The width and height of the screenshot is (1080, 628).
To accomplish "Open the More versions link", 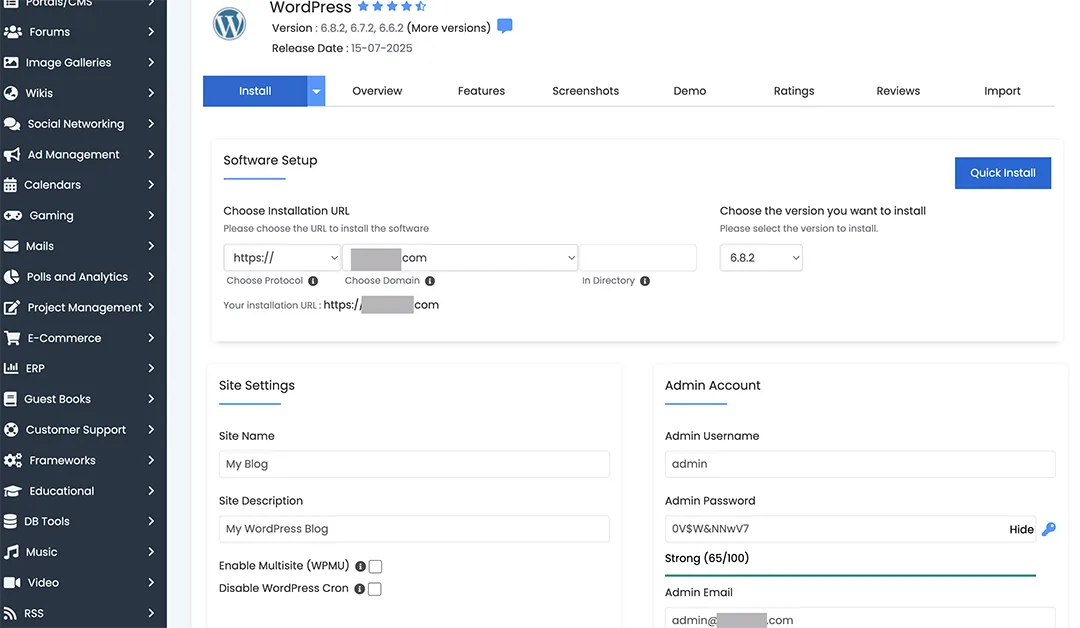I will (449, 28).
